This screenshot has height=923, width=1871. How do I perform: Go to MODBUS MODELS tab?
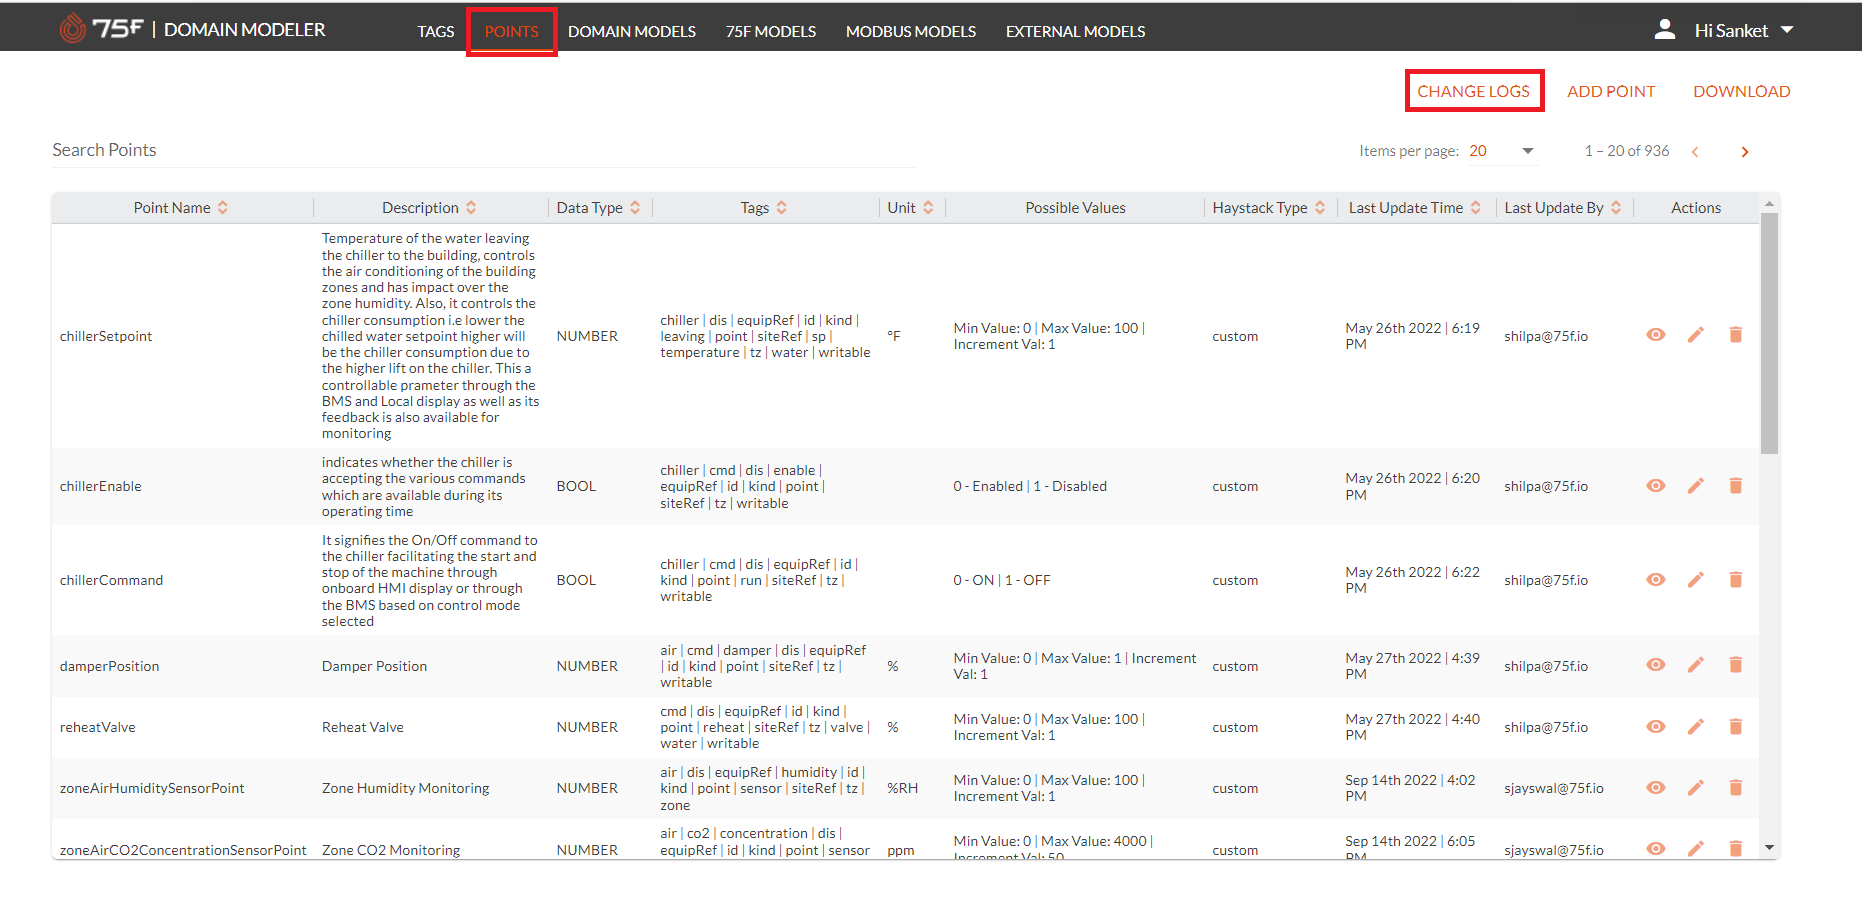[x=911, y=31]
